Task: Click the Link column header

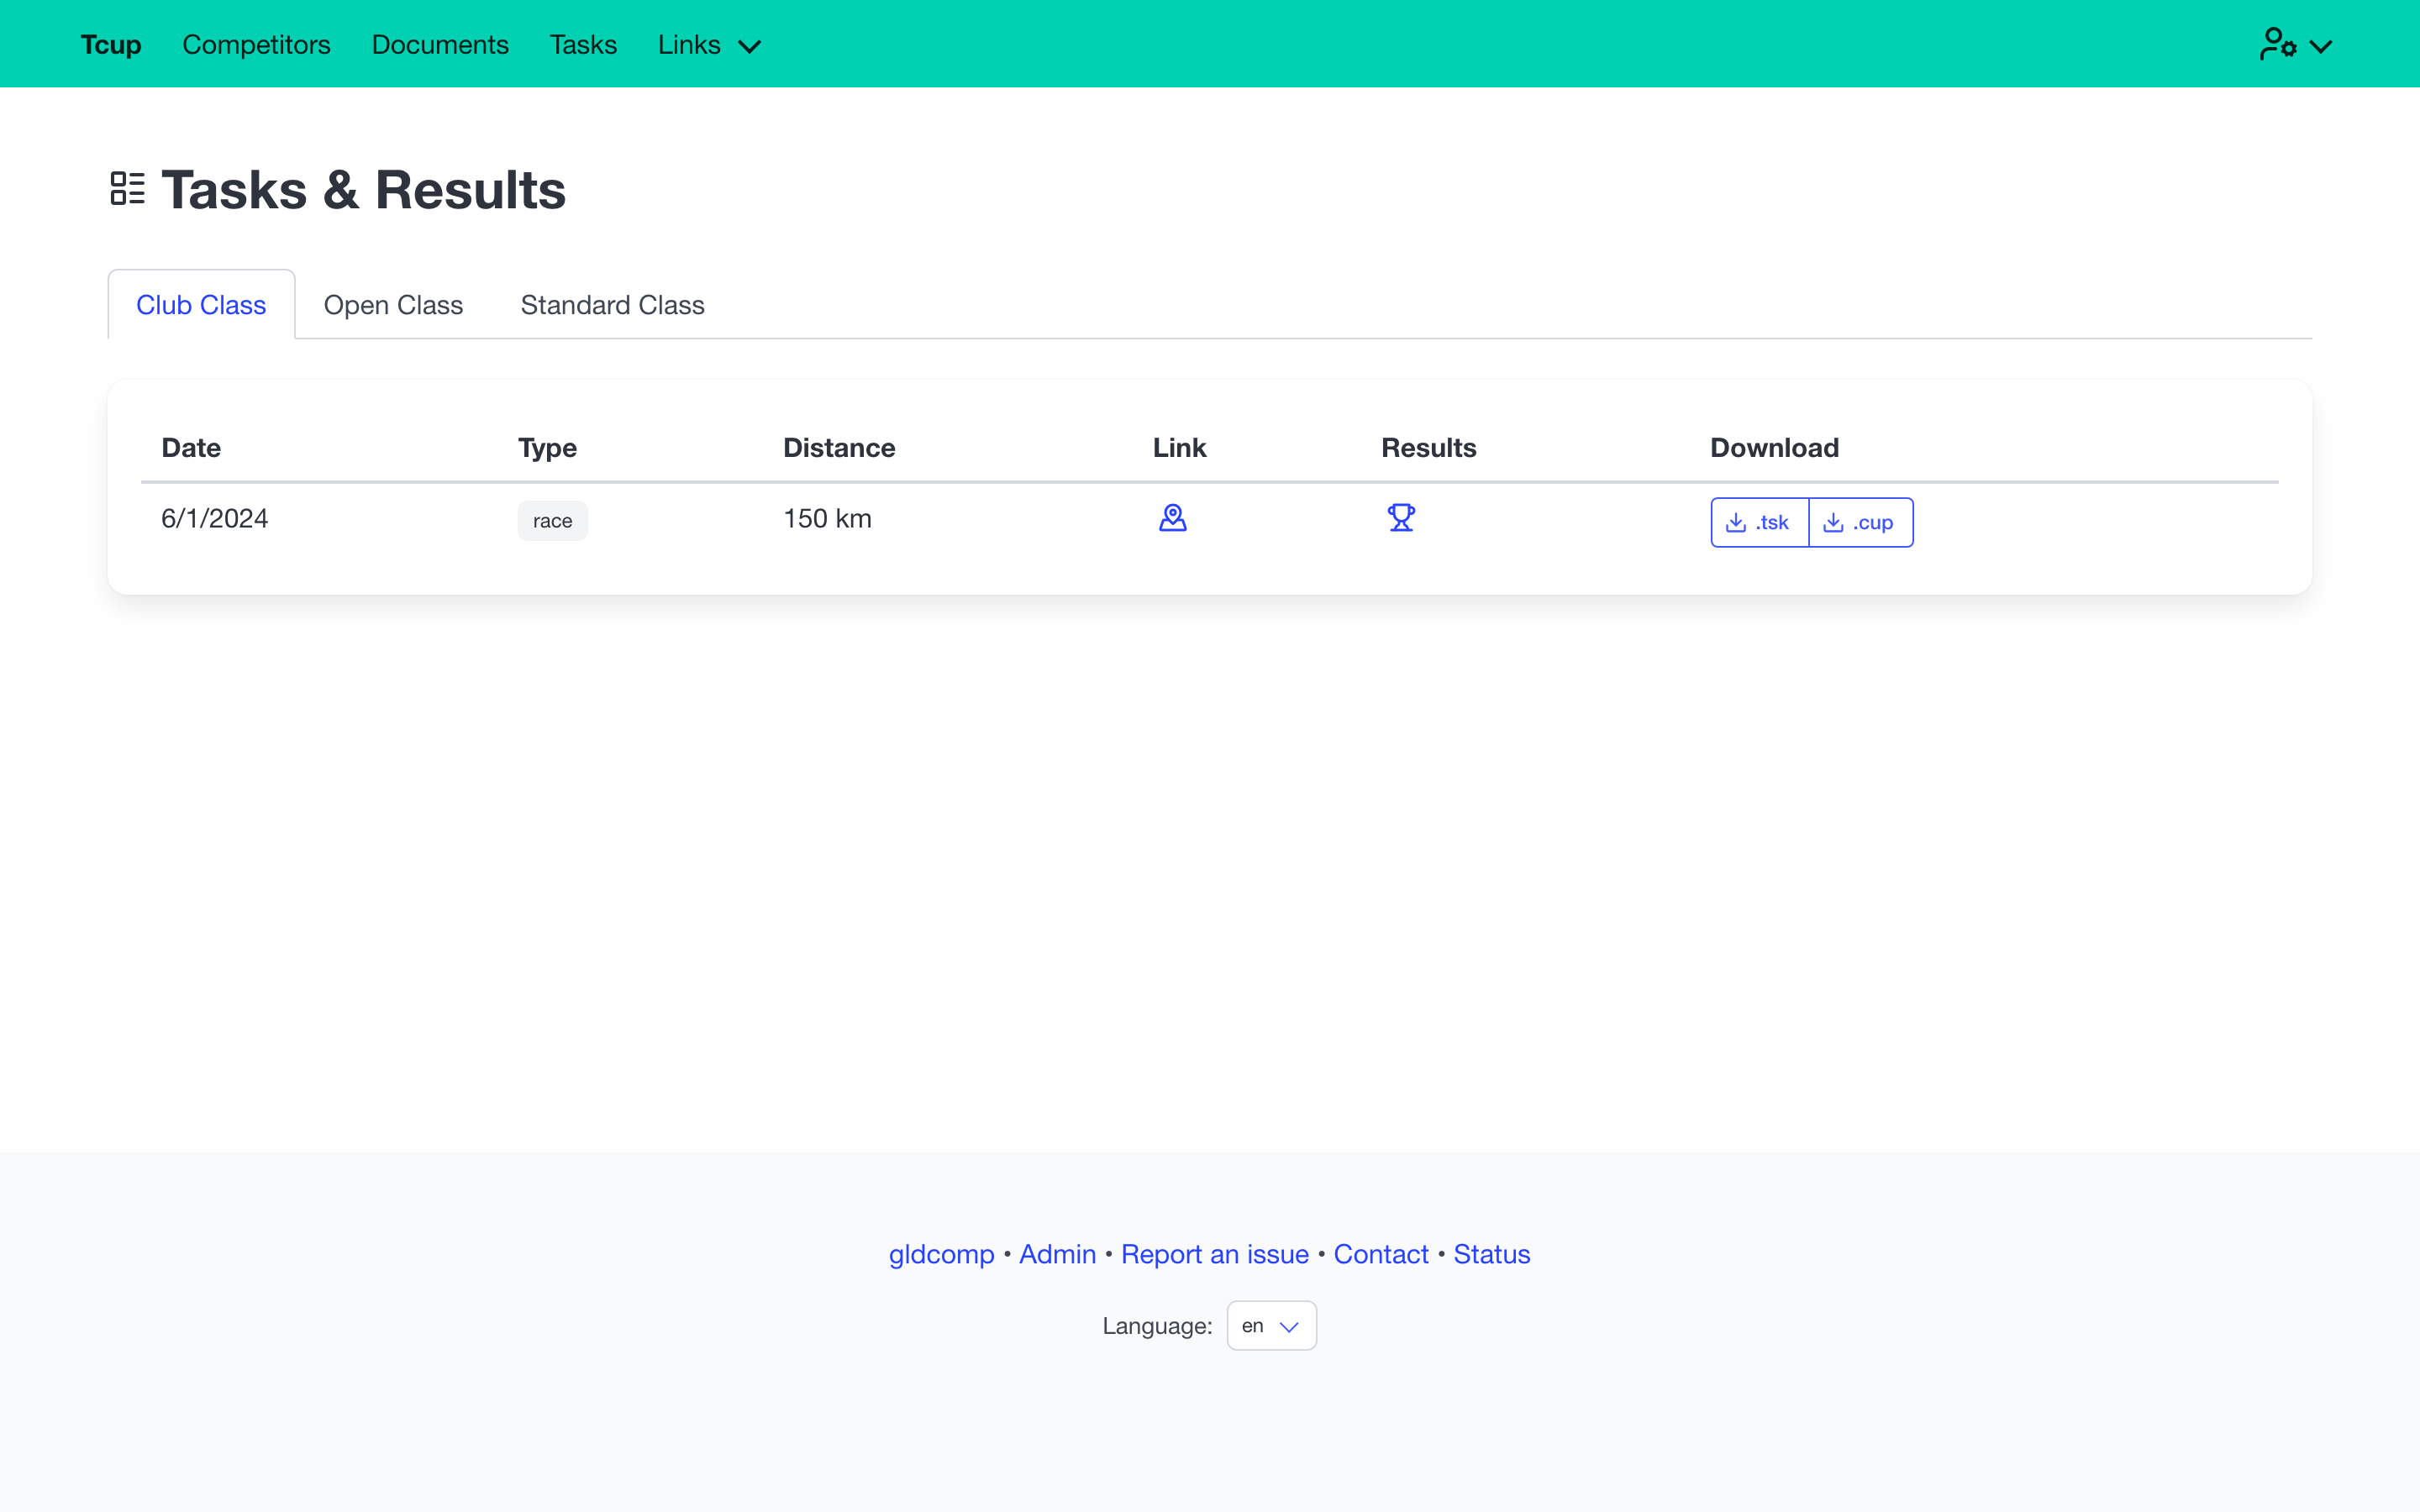Action: pos(1179,448)
